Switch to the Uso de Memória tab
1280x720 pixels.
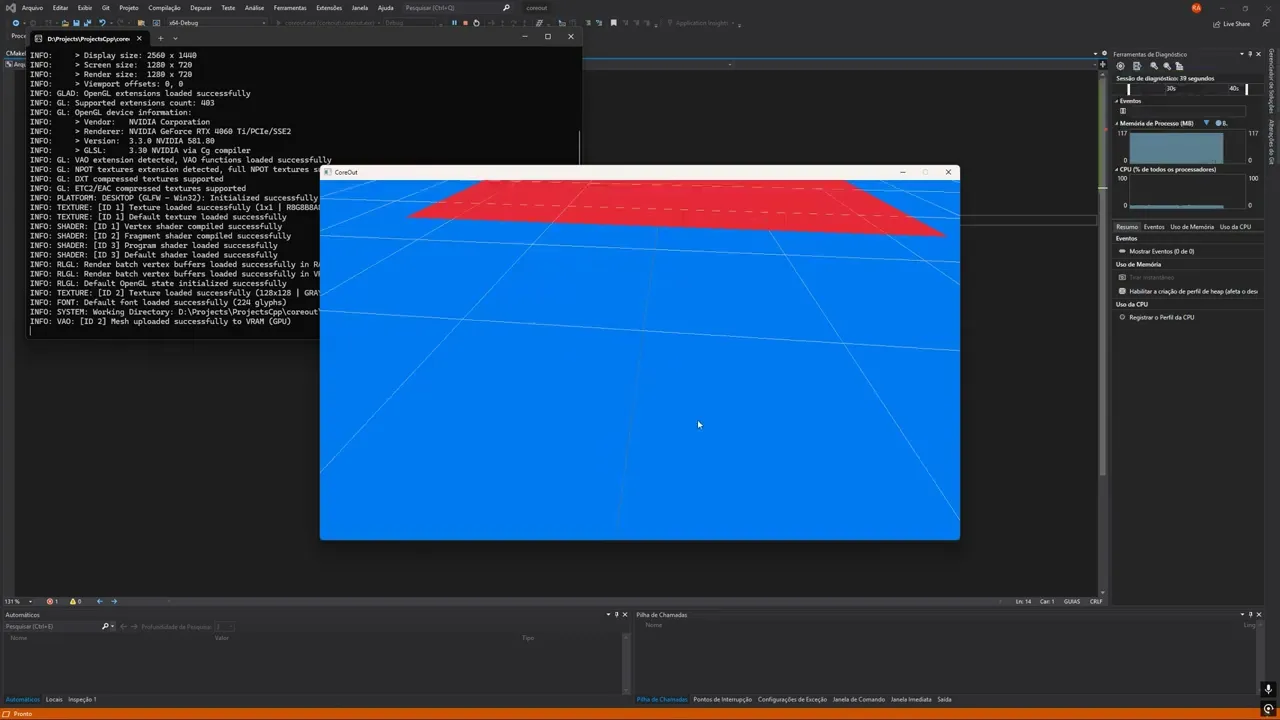tap(1192, 227)
